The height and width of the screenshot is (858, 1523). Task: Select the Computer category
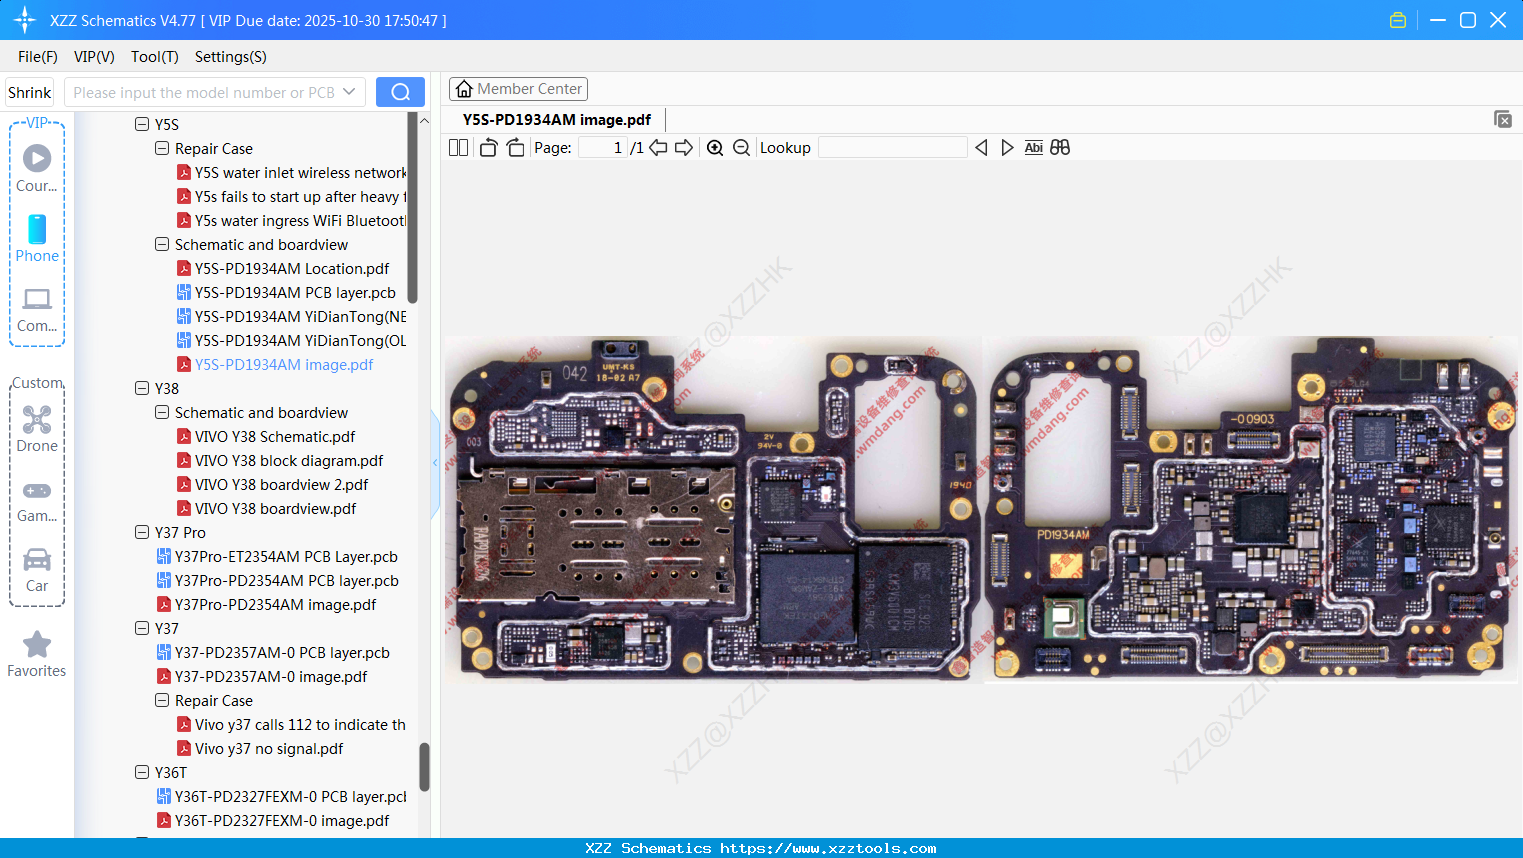(x=37, y=309)
